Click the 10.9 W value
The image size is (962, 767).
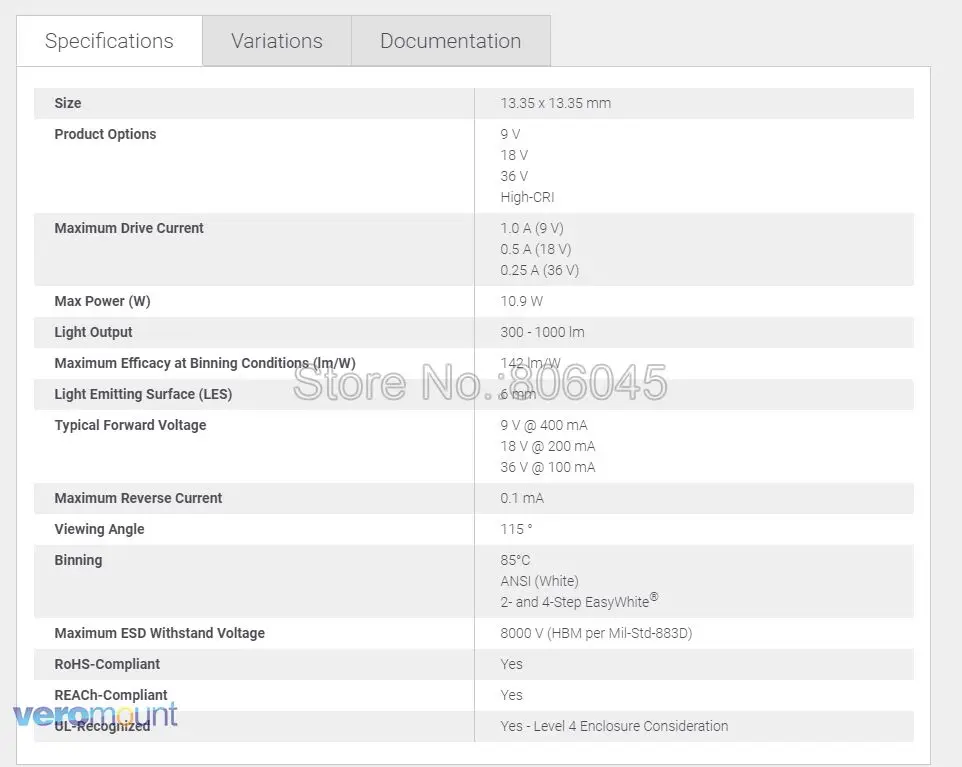tap(521, 301)
